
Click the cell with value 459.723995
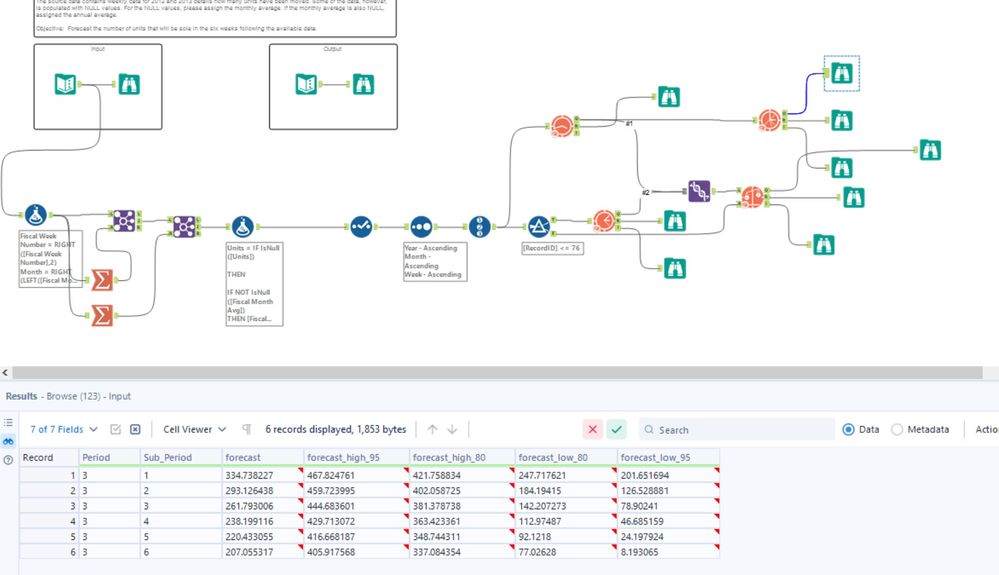click(x=357, y=491)
